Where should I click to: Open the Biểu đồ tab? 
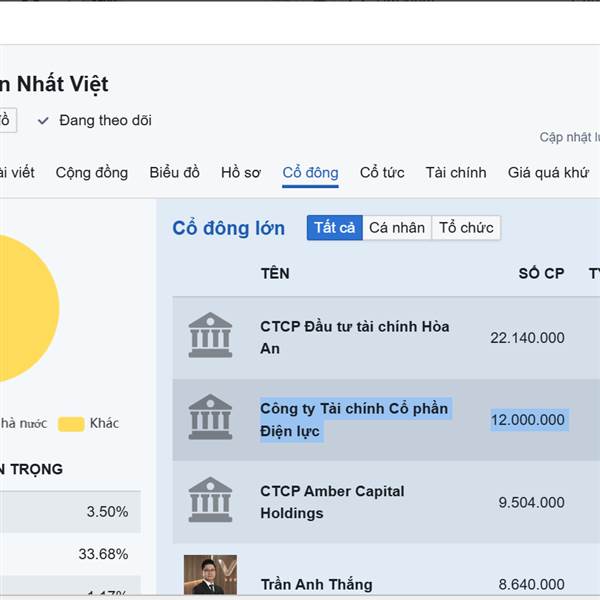174,173
